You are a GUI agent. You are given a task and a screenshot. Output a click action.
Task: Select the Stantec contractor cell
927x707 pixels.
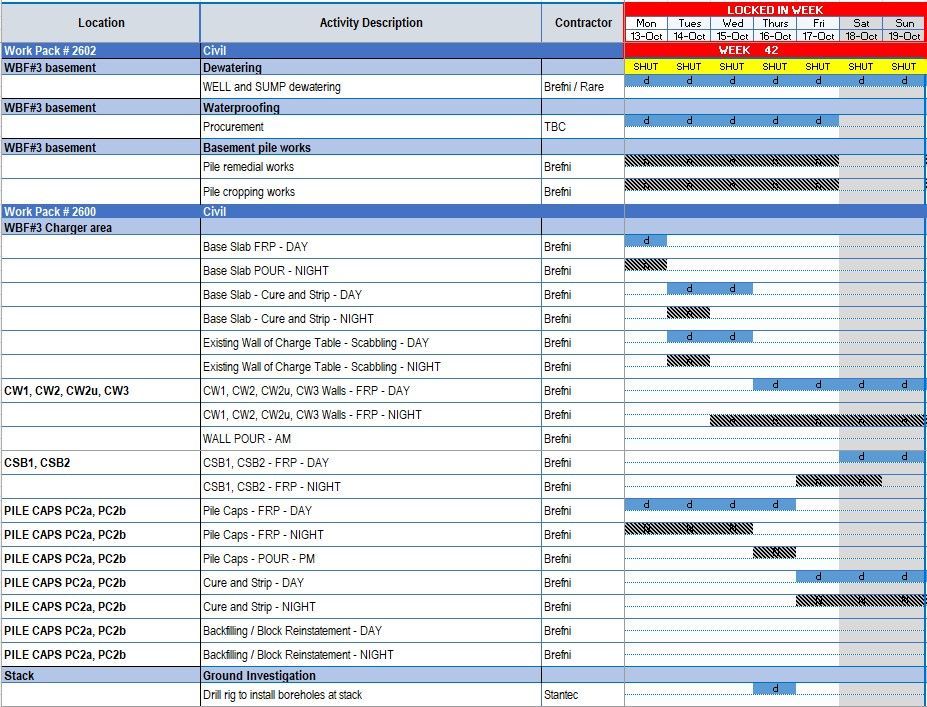tap(583, 695)
